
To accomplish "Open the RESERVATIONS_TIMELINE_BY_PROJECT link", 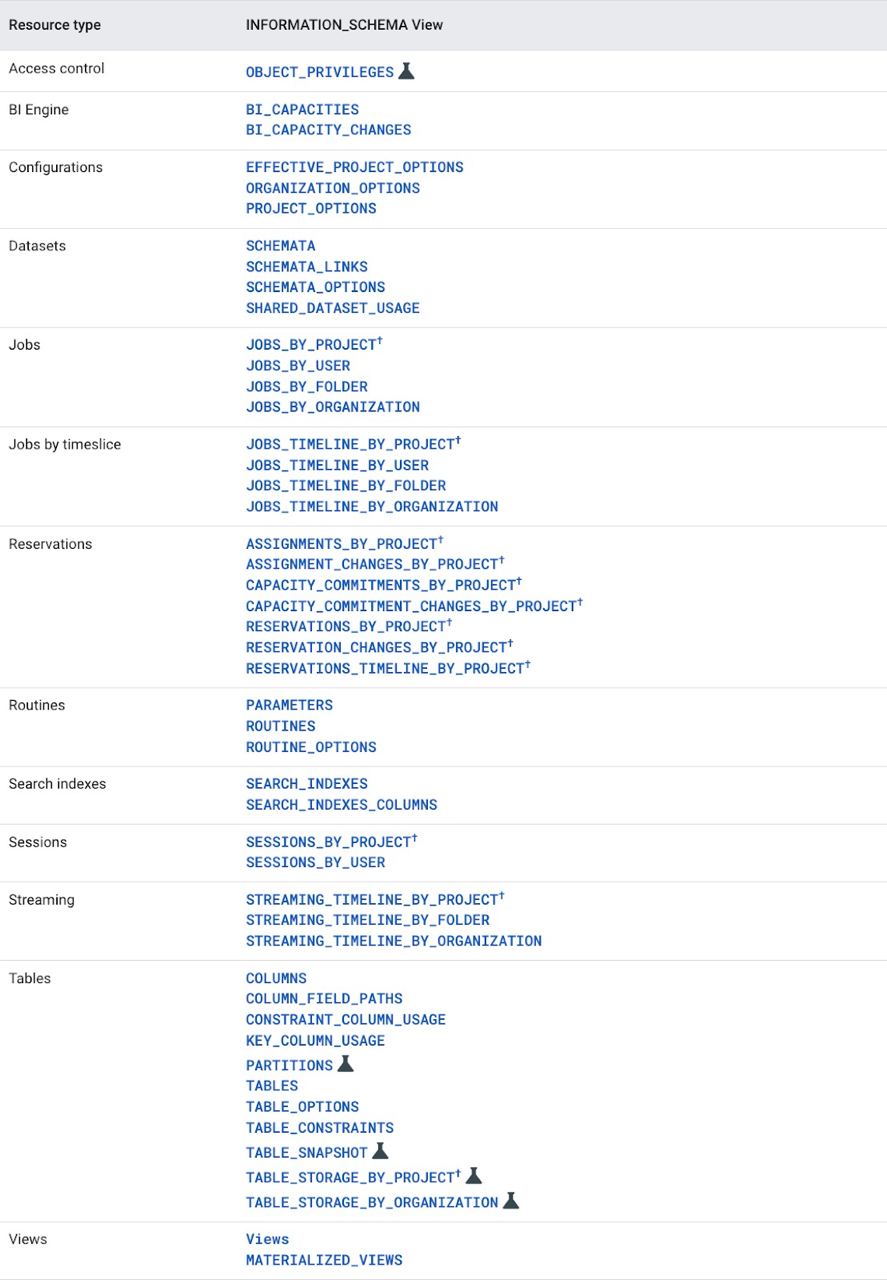I will point(385,668).
